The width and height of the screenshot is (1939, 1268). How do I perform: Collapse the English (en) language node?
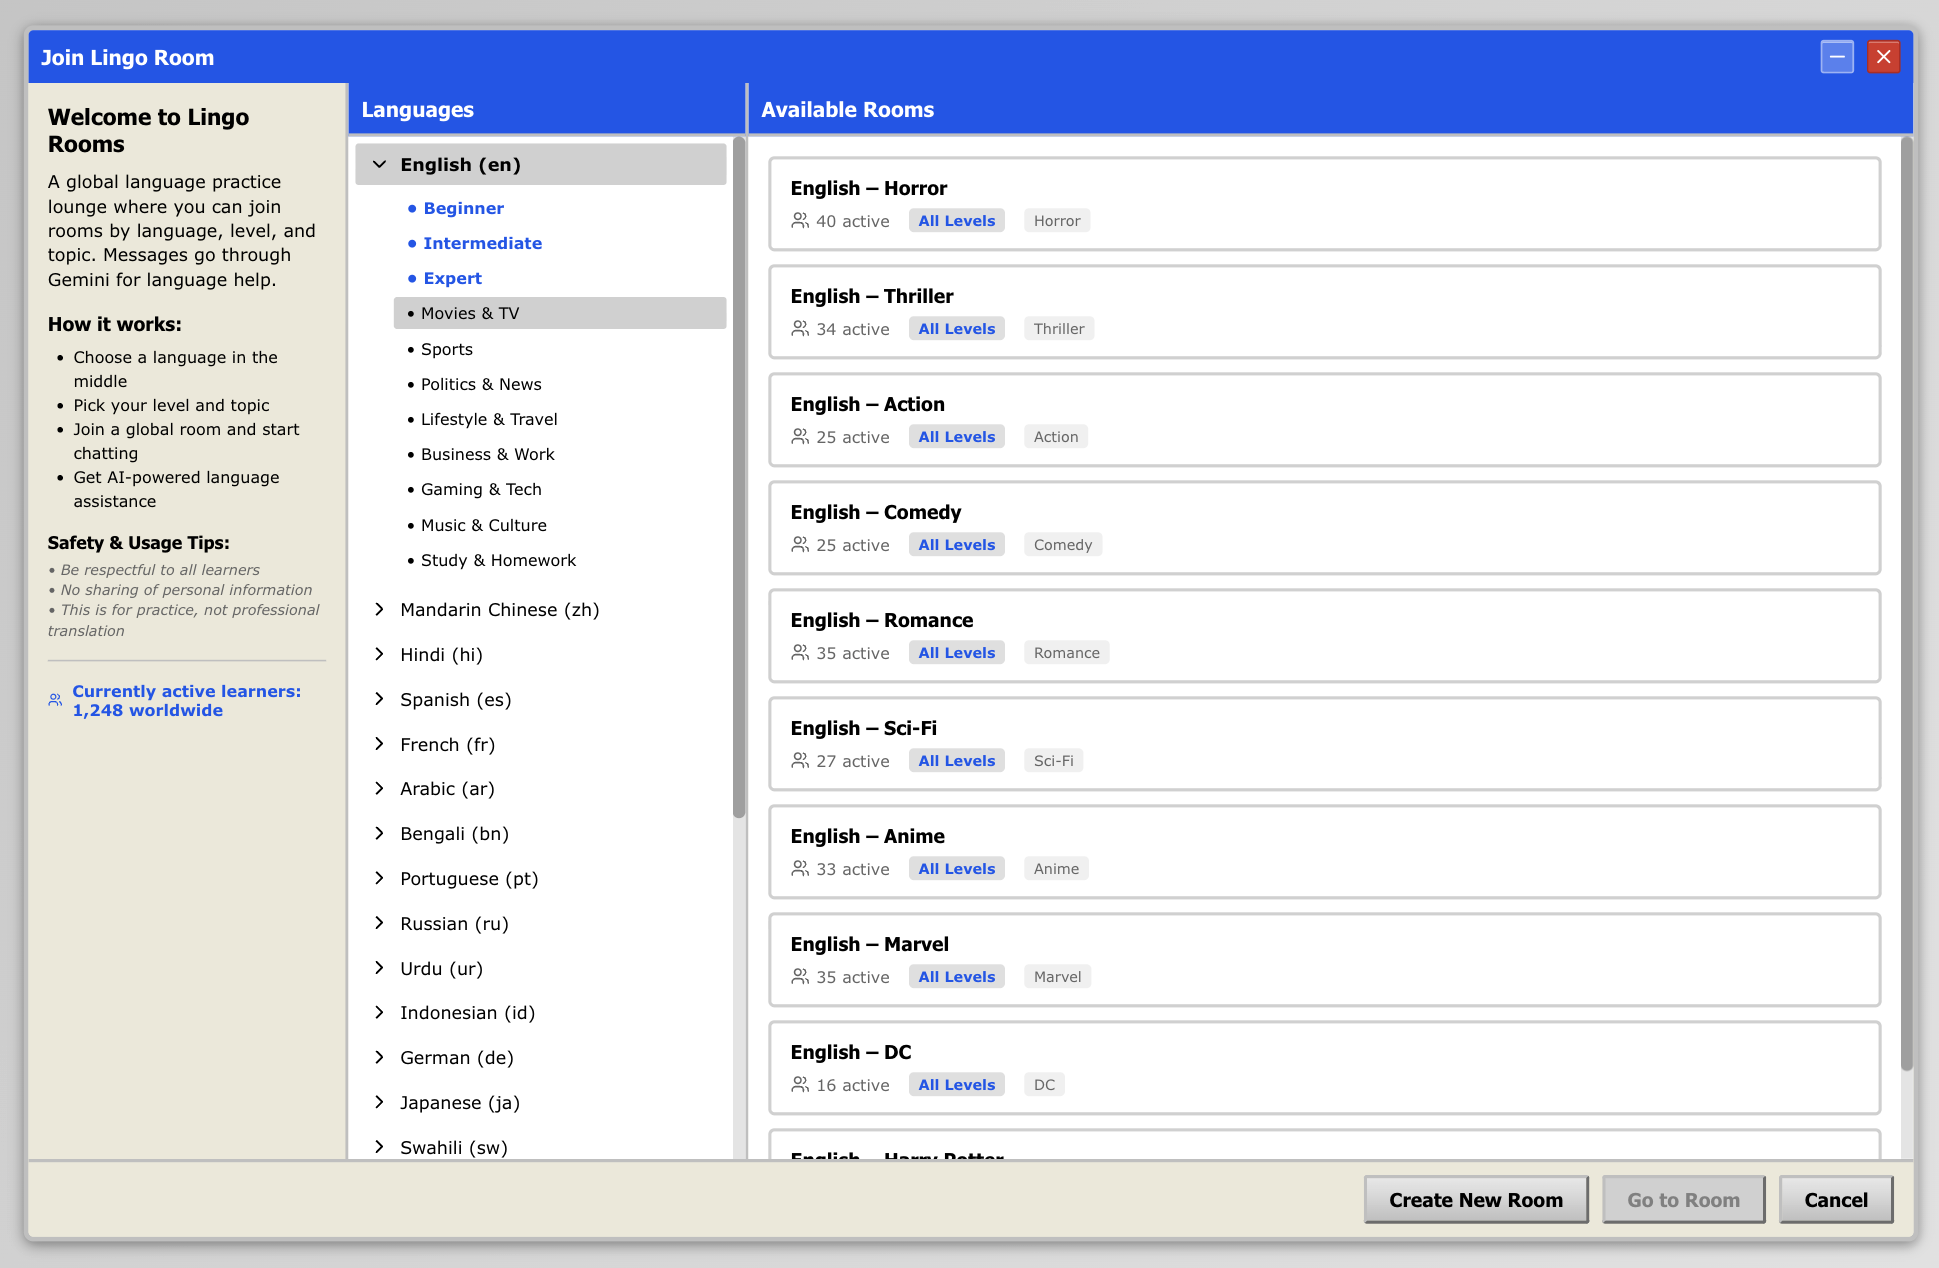pyautogui.click(x=380, y=164)
